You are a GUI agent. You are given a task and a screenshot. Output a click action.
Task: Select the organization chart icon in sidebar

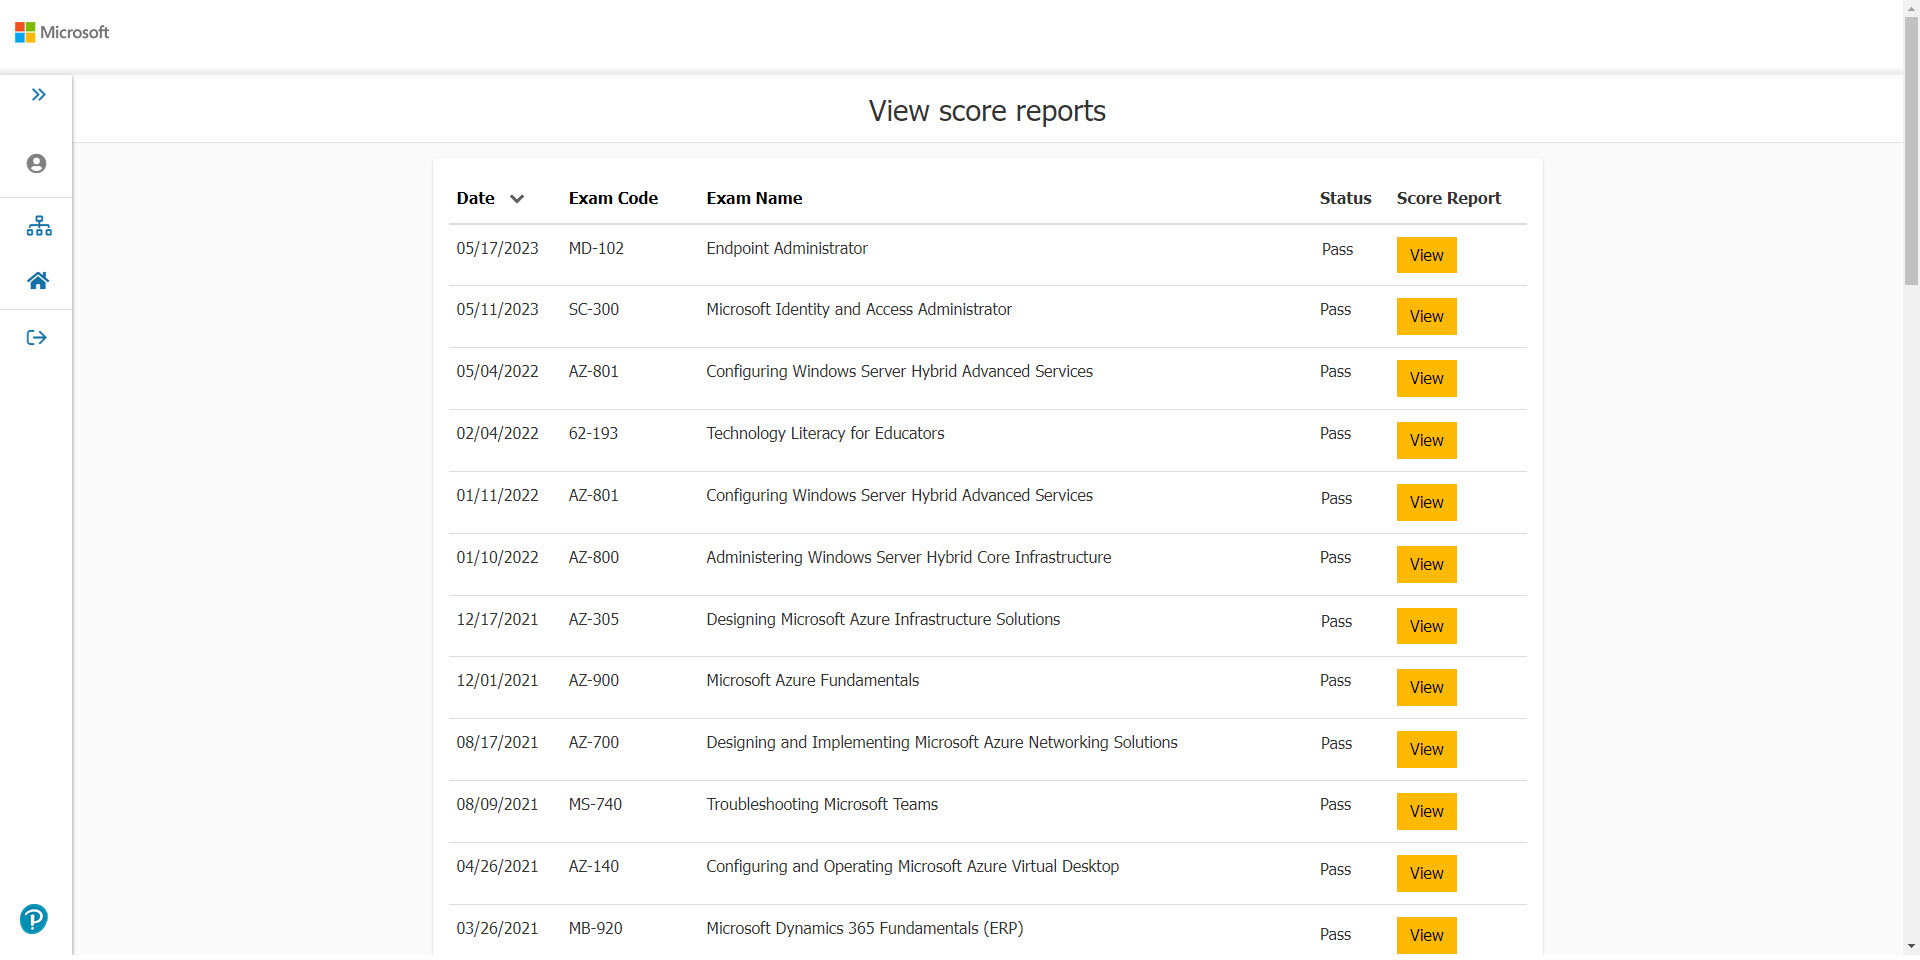click(38, 225)
